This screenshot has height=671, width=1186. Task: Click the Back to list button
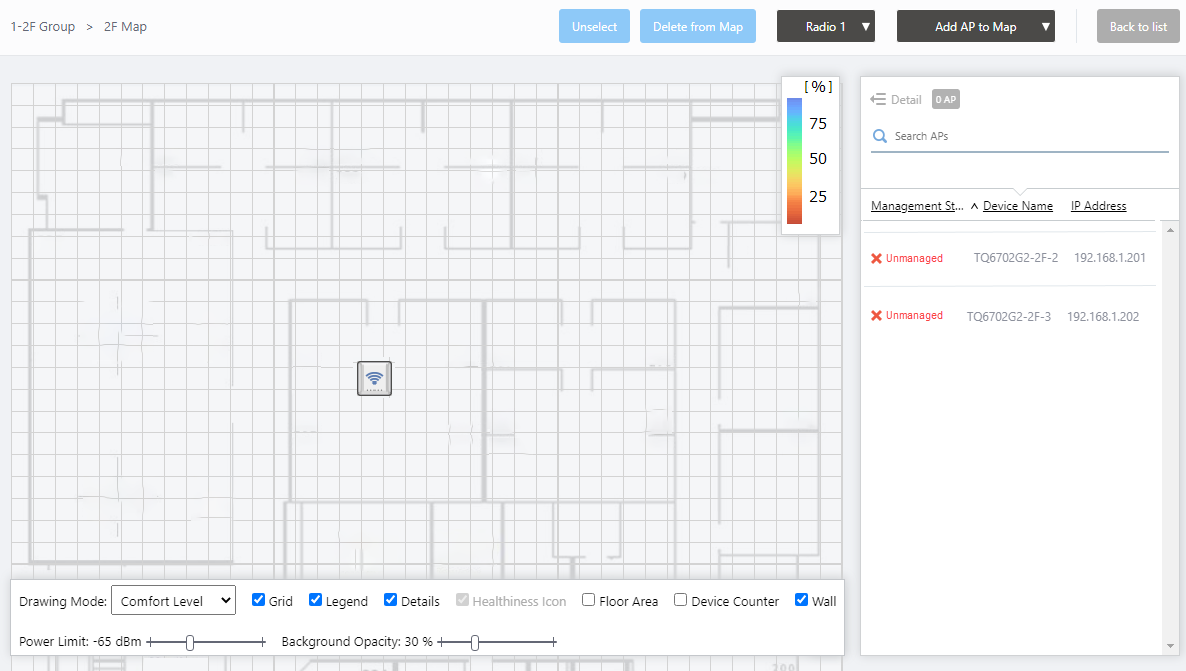1138,27
